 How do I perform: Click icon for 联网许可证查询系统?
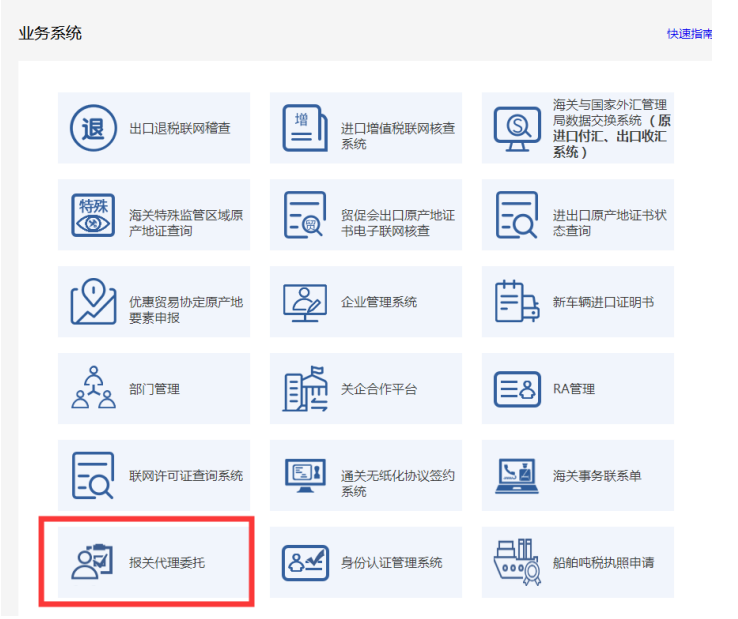pyautogui.click(x=93, y=475)
